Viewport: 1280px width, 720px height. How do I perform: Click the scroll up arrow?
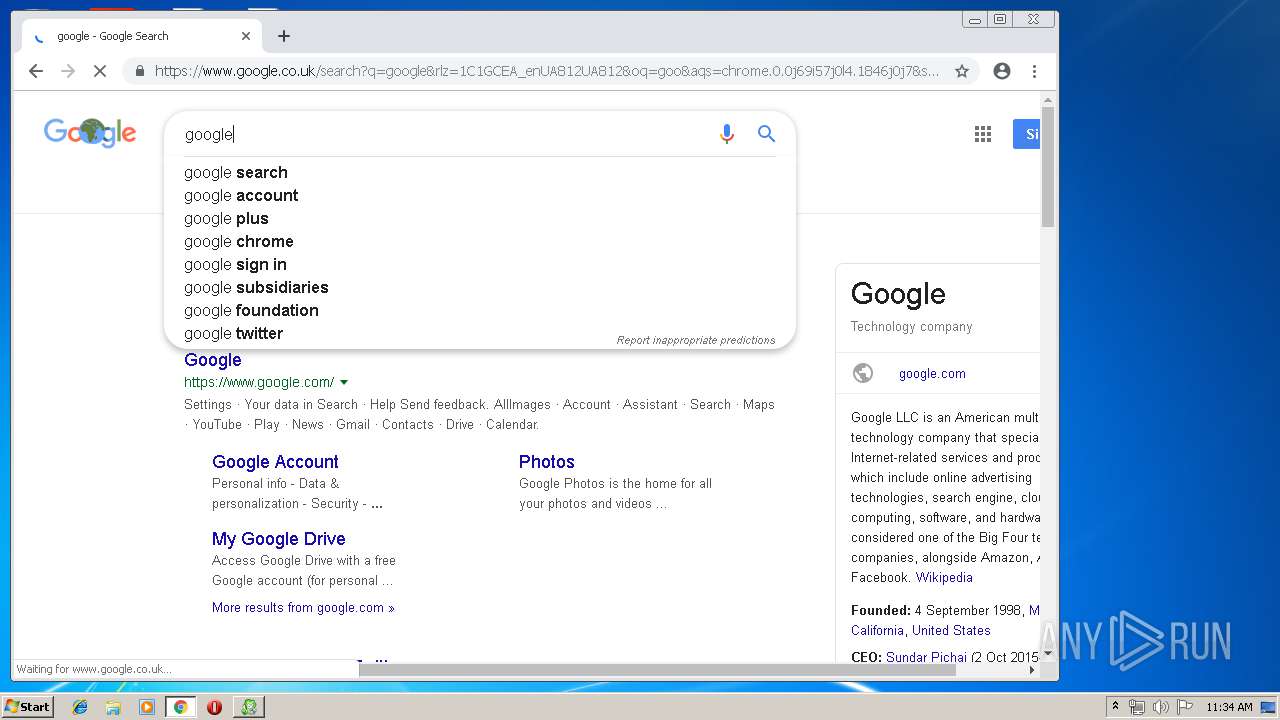pos(1048,100)
